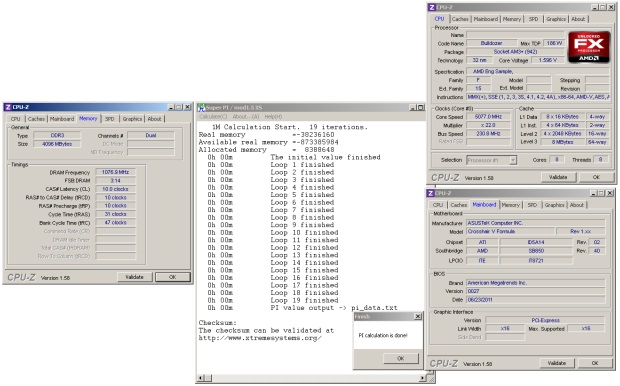This screenshot has width=620, height=386.
Task: Click OK in the processor CPU-Z window
Action: pos(596,177)
